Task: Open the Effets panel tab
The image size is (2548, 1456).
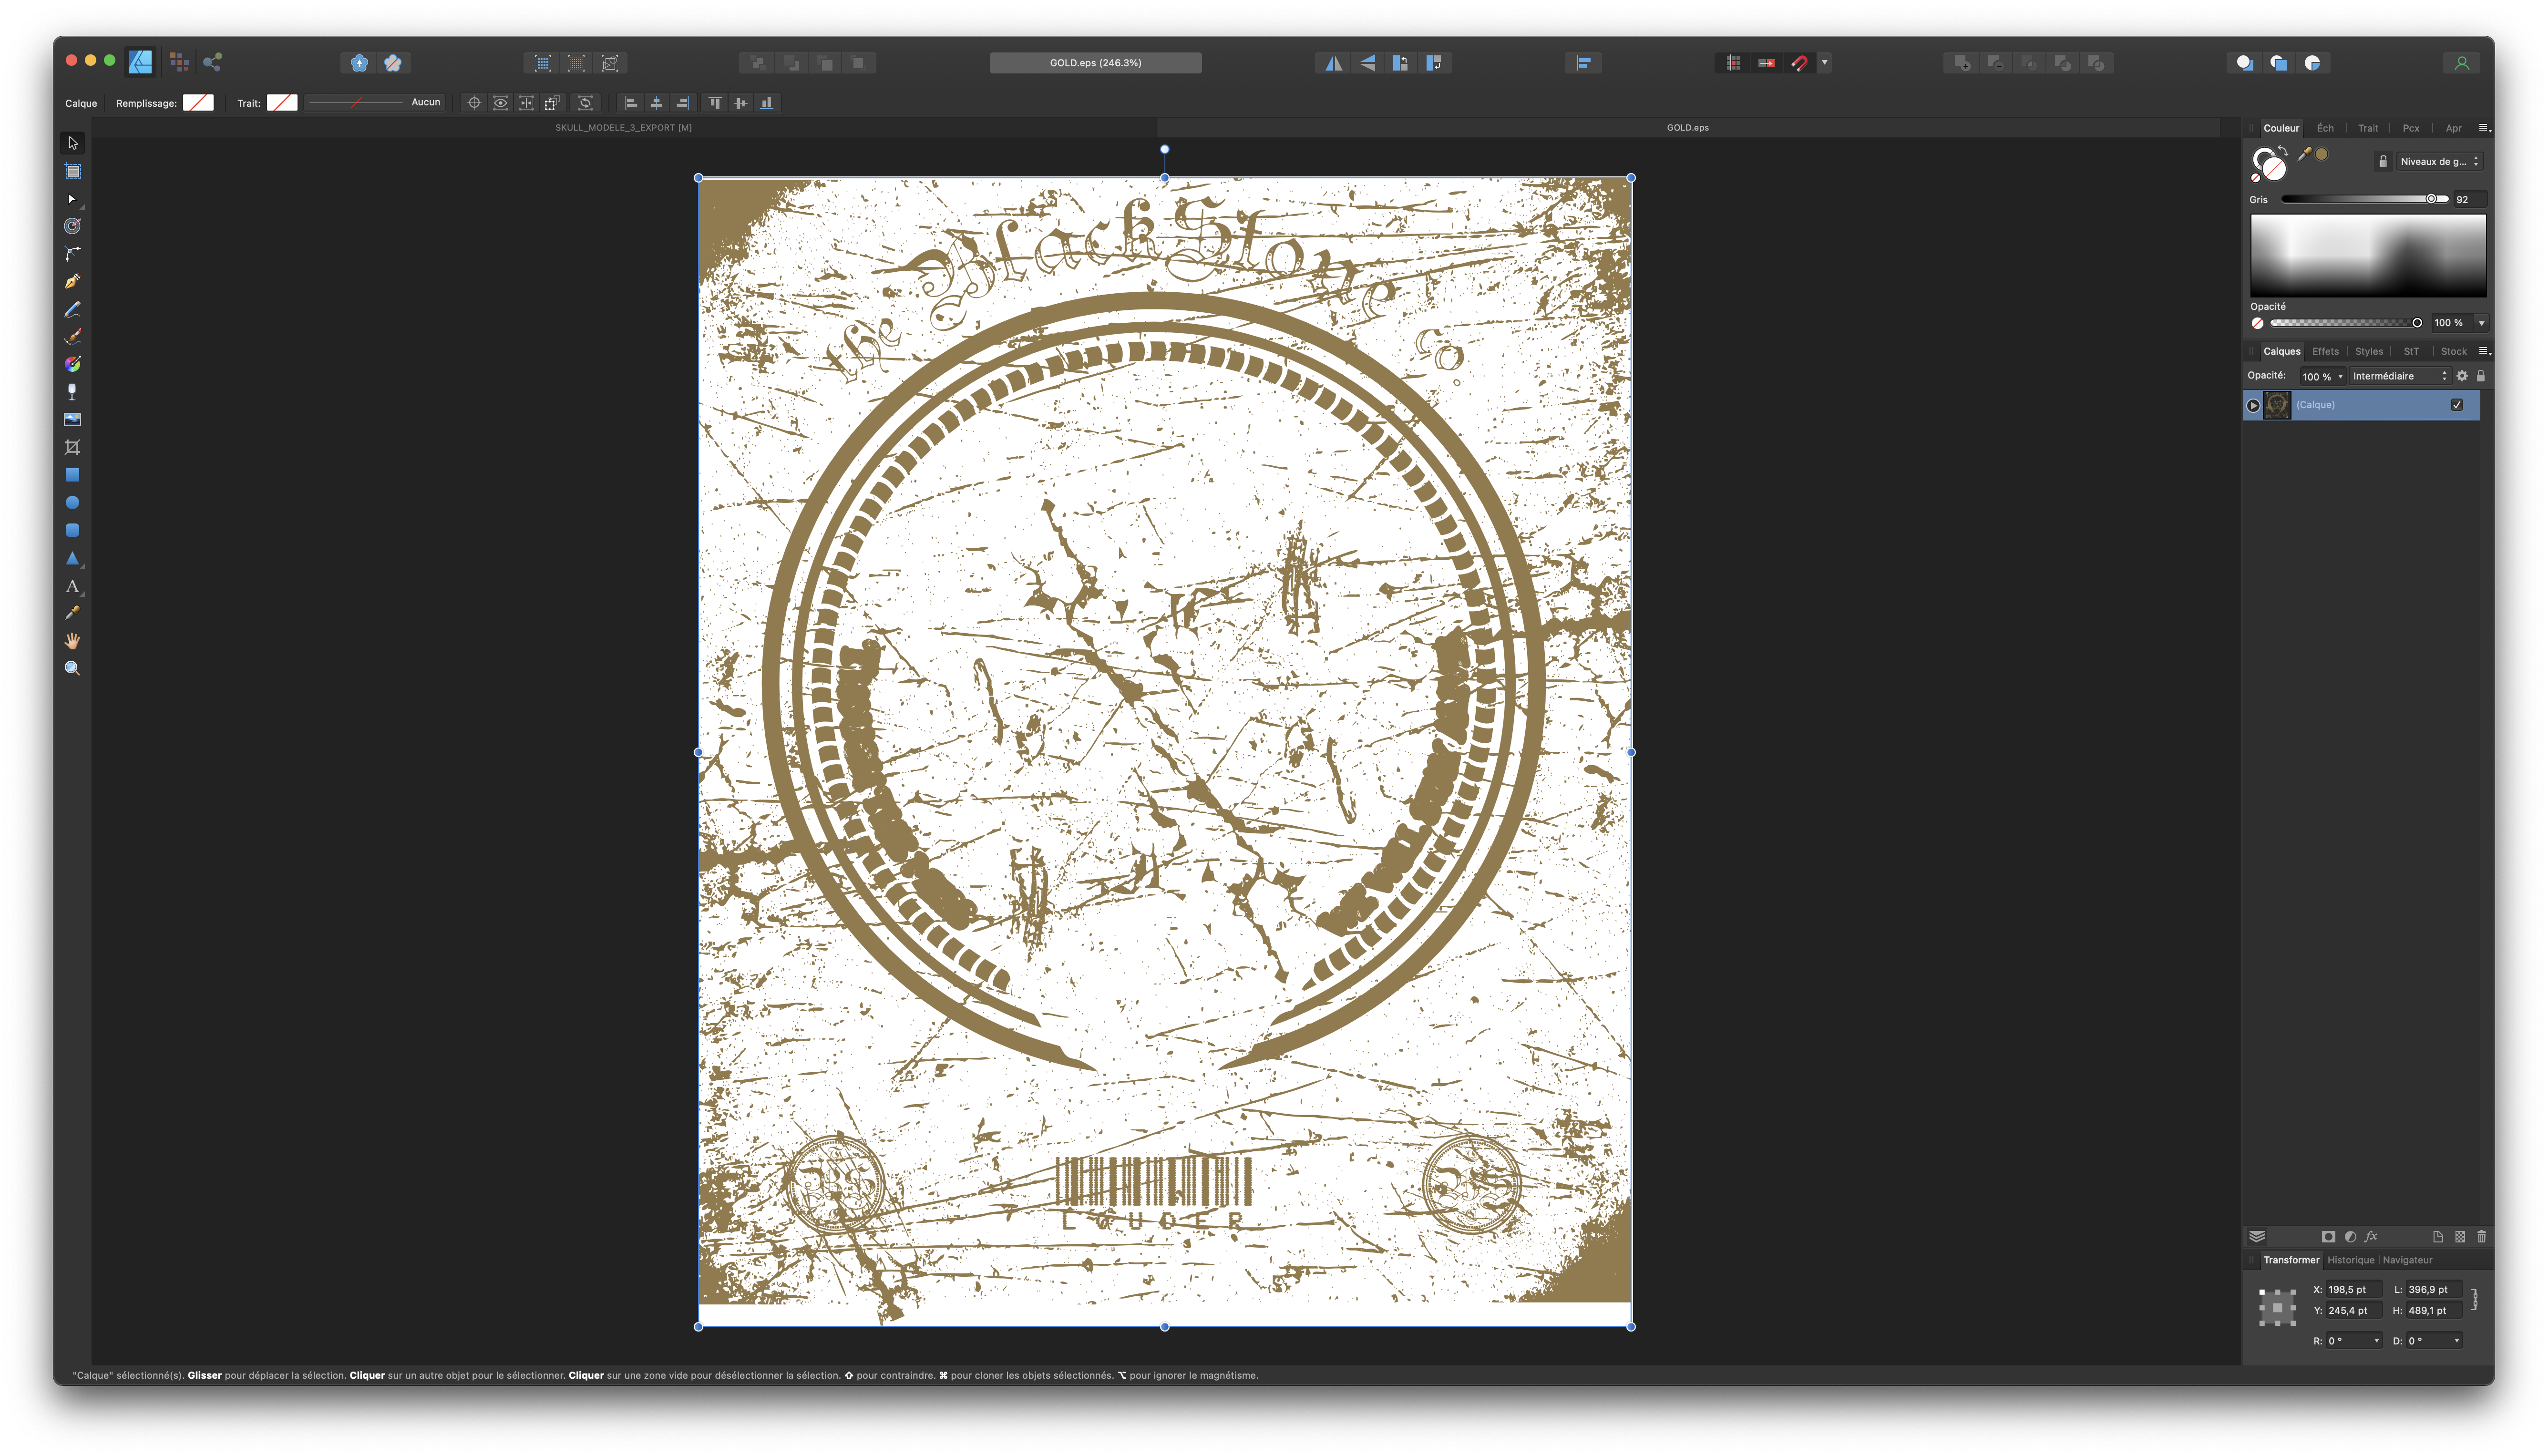Action: pos(2325,351)
